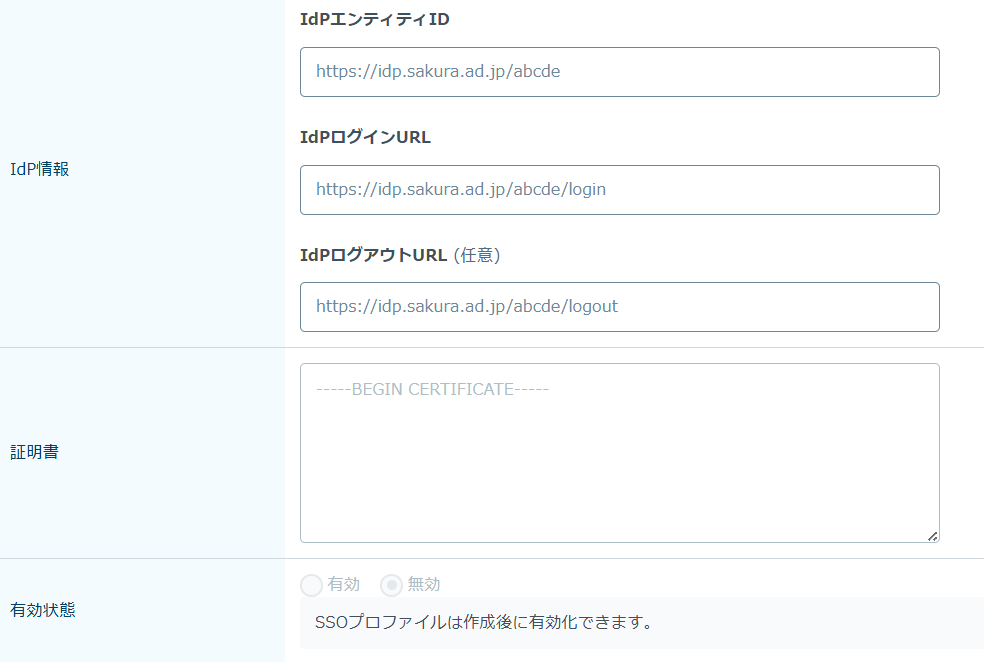Click the "IdPログアウトURL" field label
Screen dimensions: 984x662
[374, 255]
